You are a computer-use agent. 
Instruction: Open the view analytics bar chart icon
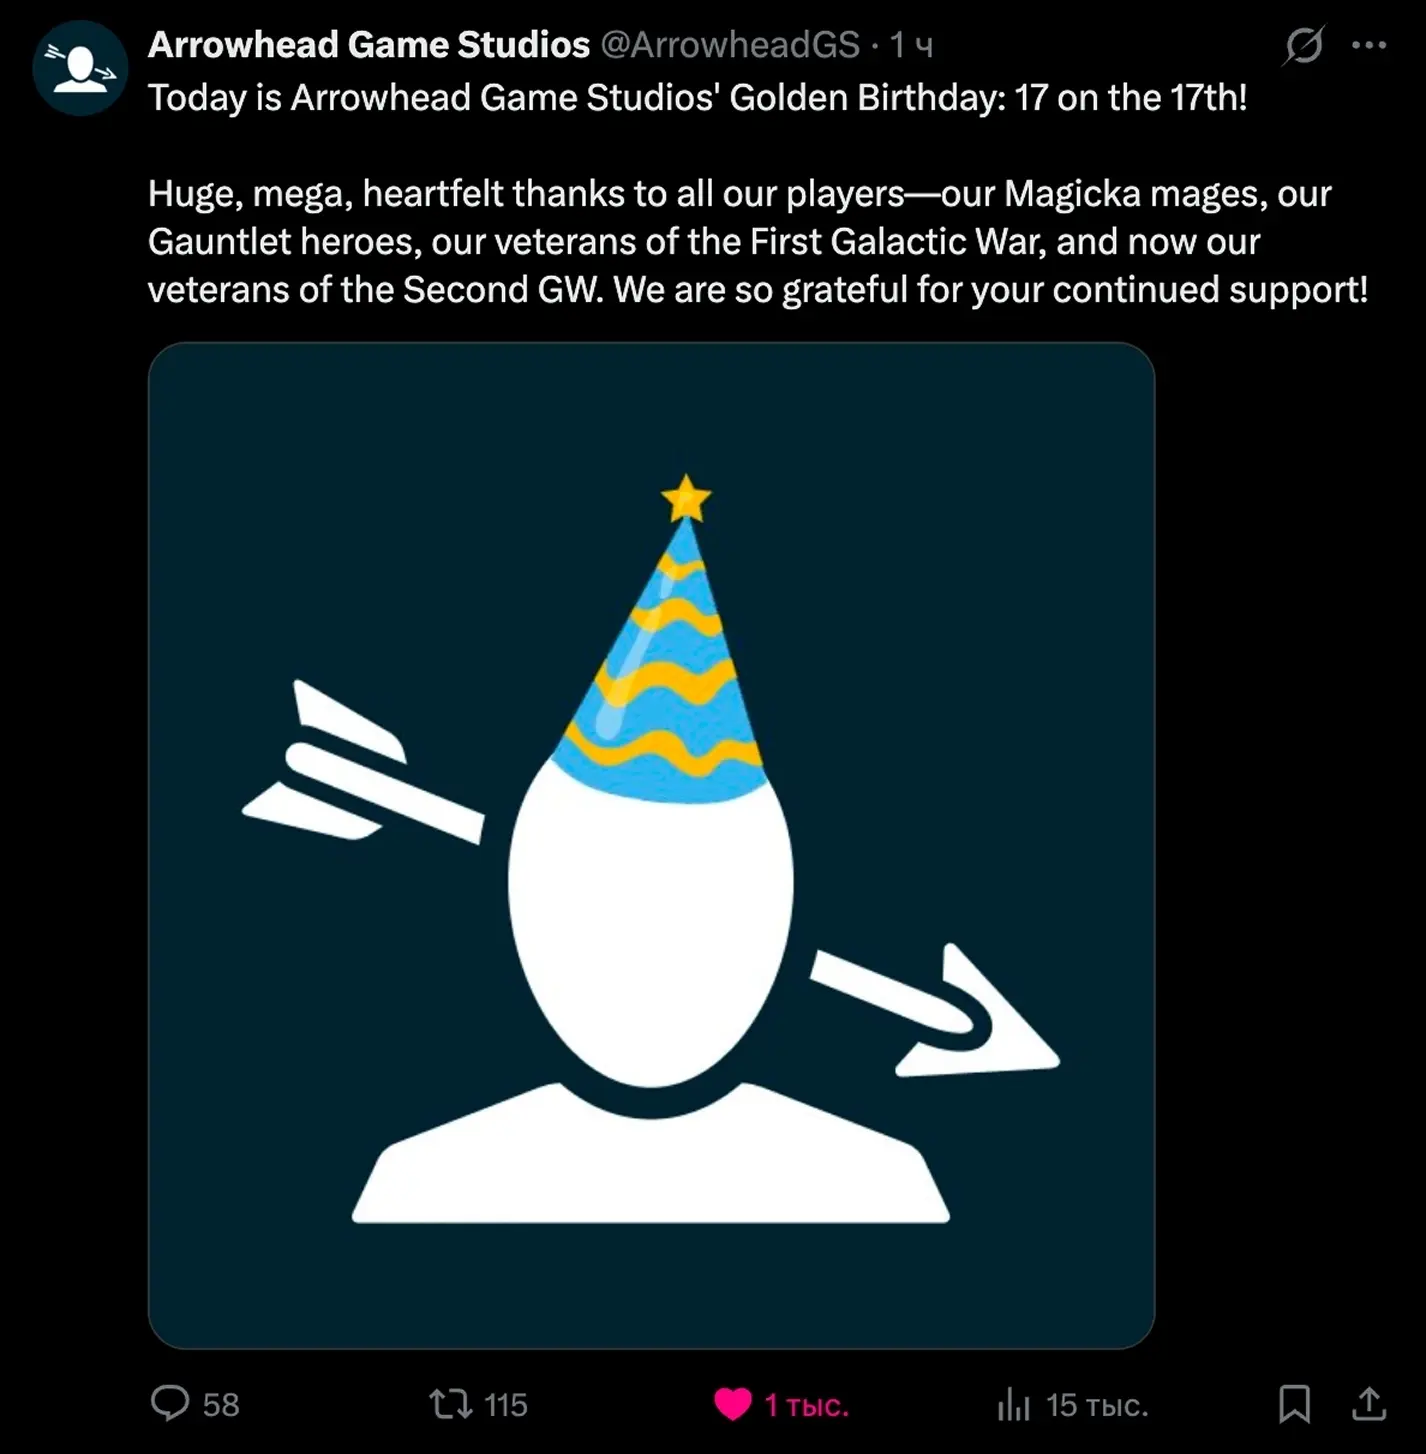tap(1013, 1404)
